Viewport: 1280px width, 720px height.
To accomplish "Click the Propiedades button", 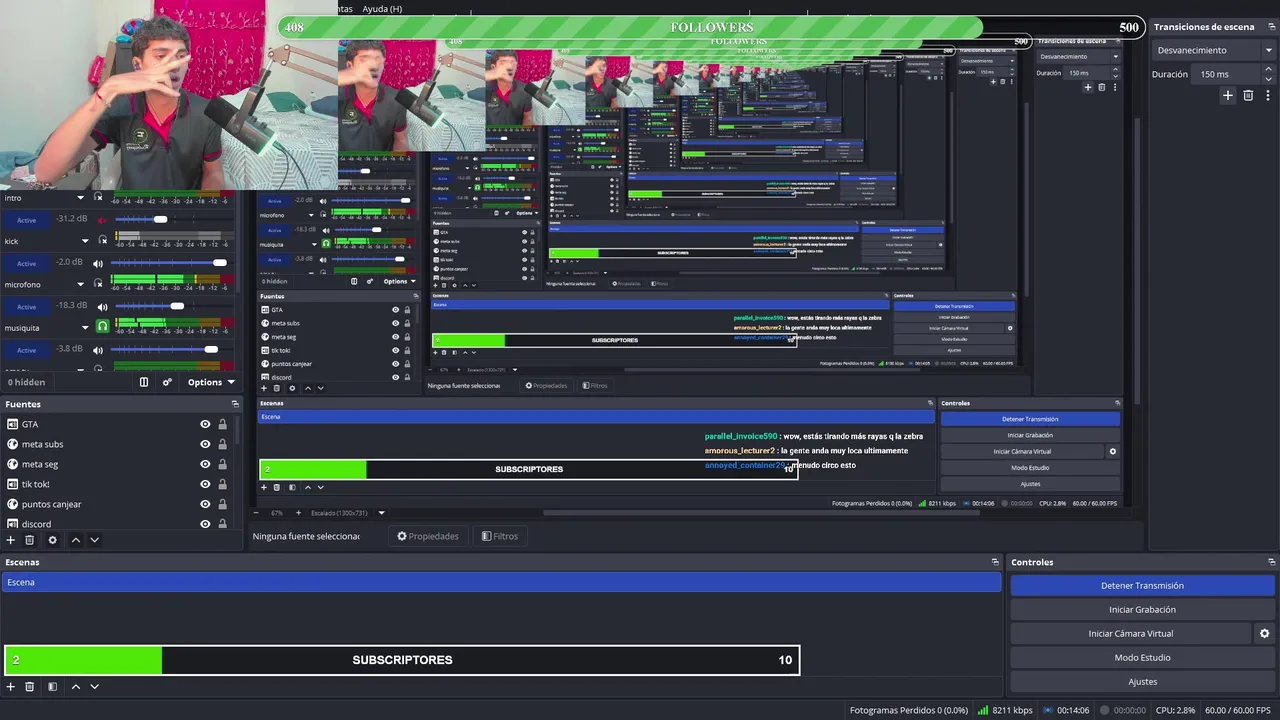I will [x=428, y=536].
